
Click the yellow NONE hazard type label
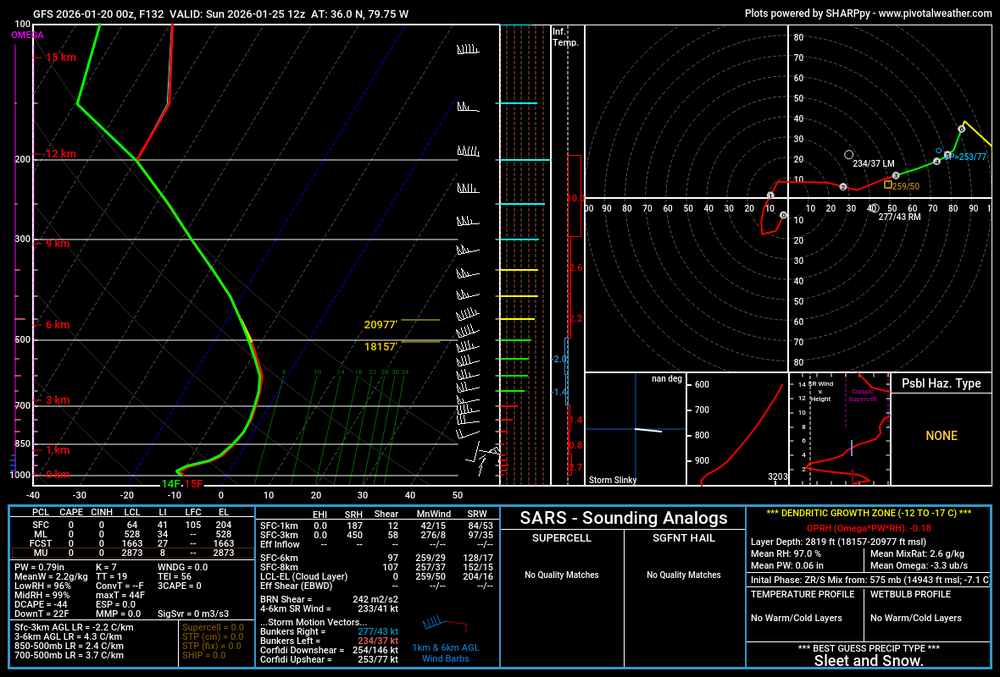click(941, 436)
